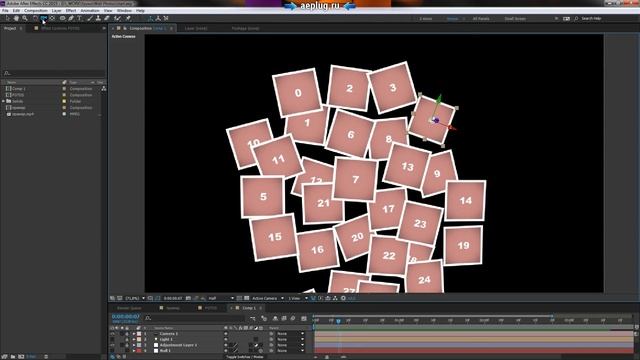
Task: Click Toggle Switches / Modes button
Action: [245, 357]
